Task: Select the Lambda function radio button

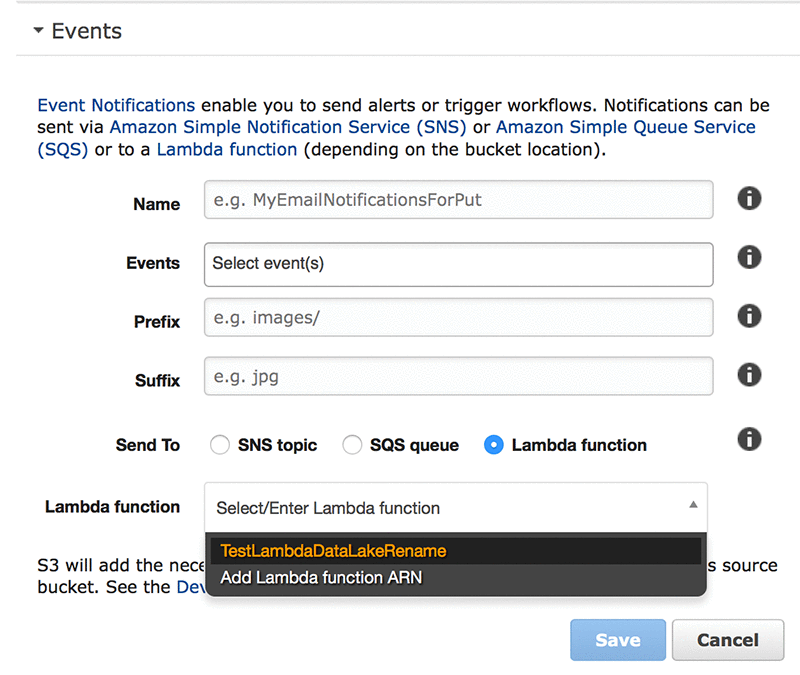Action: click(x=493, y=445)
